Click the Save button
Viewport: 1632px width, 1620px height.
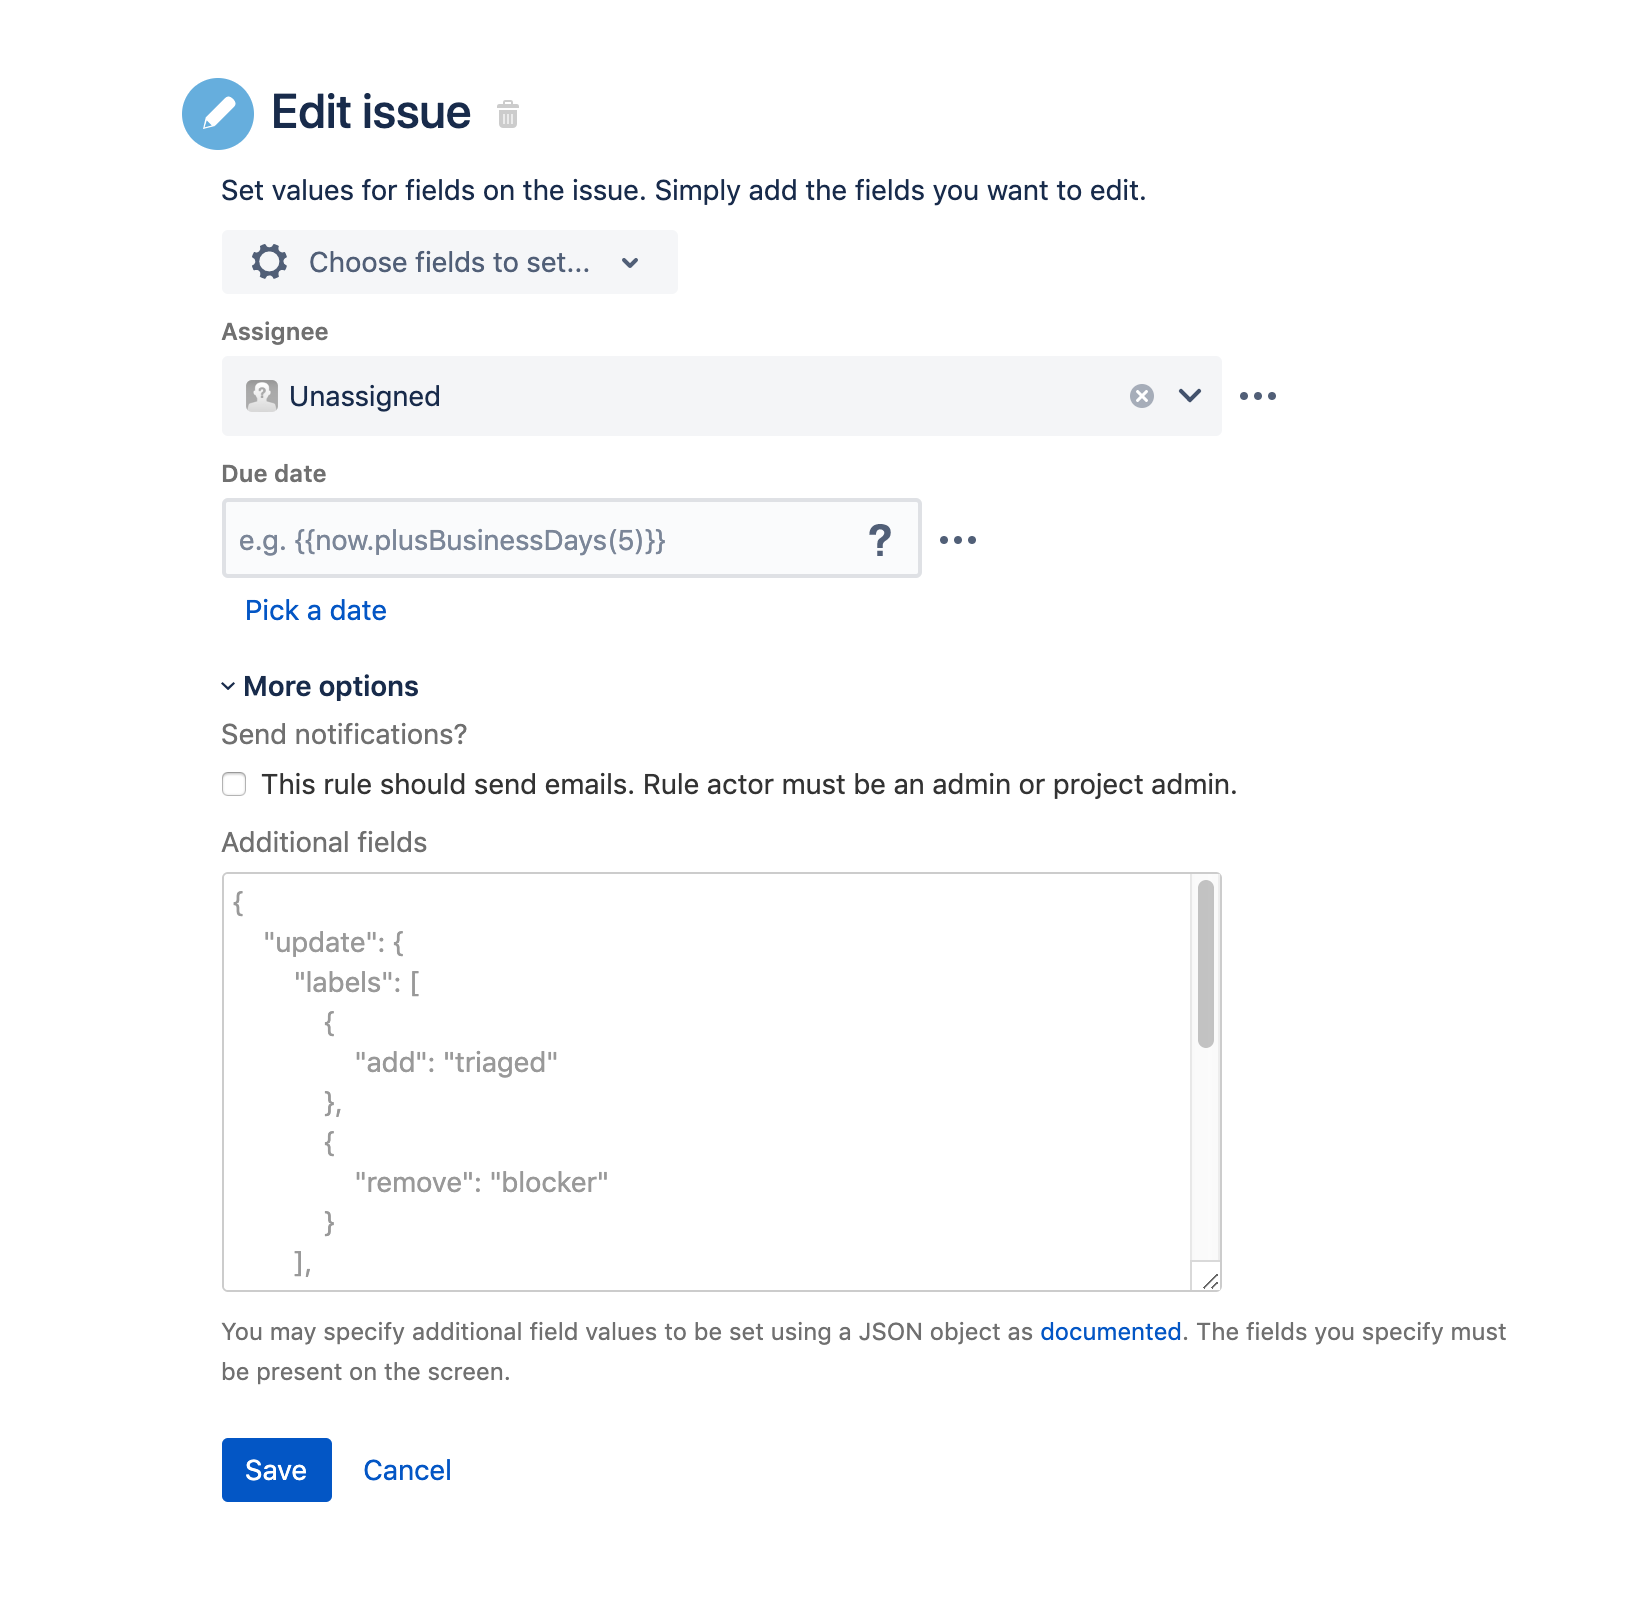tap(276, 1470)
